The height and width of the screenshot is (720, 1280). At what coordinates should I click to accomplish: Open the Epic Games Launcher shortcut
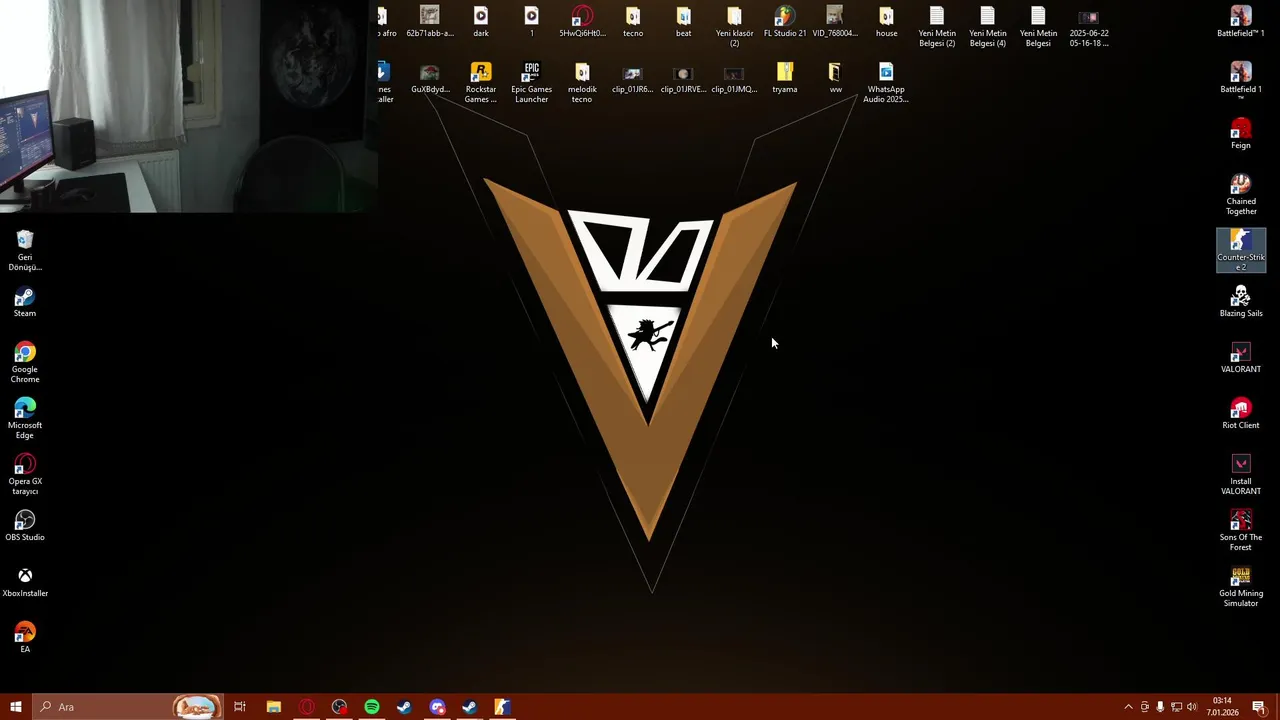click(x=531, y=82)
